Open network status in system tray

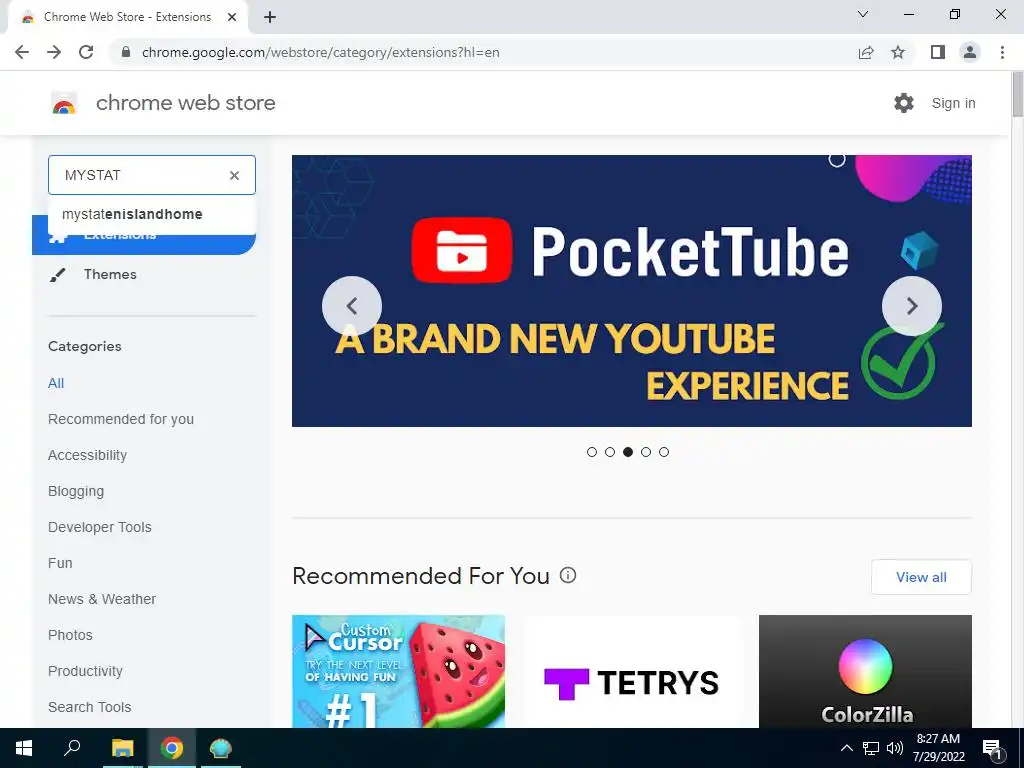tap(871, 748)
